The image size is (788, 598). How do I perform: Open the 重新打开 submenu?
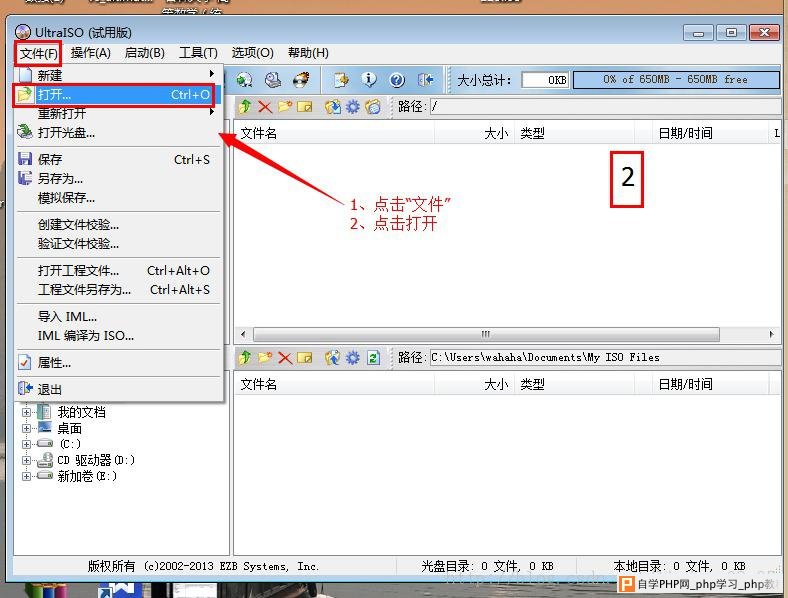tap(119, 114)
